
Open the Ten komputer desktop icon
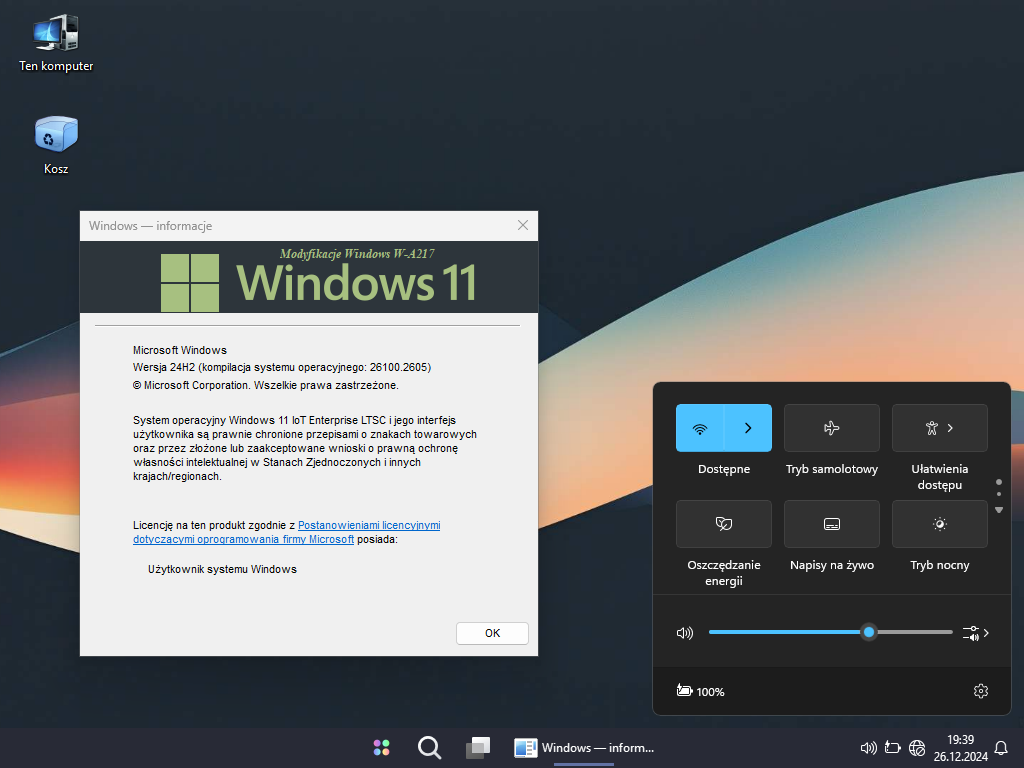[x=56, y=35]
